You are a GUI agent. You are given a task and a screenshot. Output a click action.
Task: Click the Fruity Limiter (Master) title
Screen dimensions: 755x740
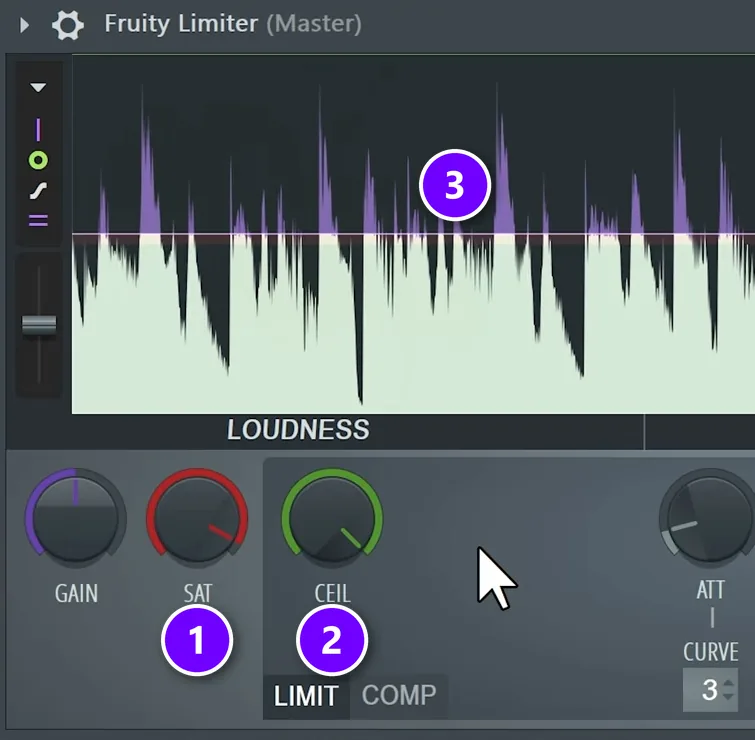[x=233, y=24]
